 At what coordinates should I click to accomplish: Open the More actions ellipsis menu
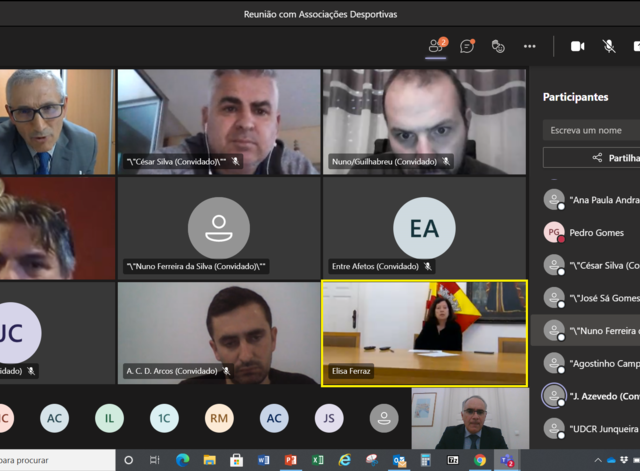[529, 46]
